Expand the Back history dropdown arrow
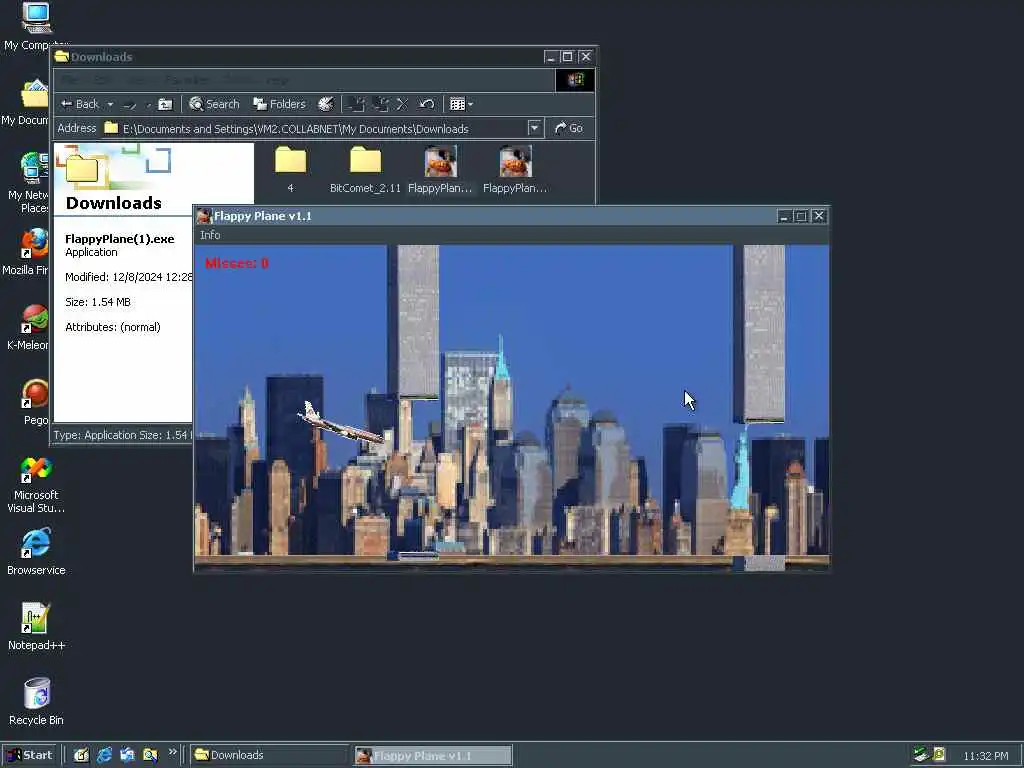1024x768 pixels. tap(110, 104)
